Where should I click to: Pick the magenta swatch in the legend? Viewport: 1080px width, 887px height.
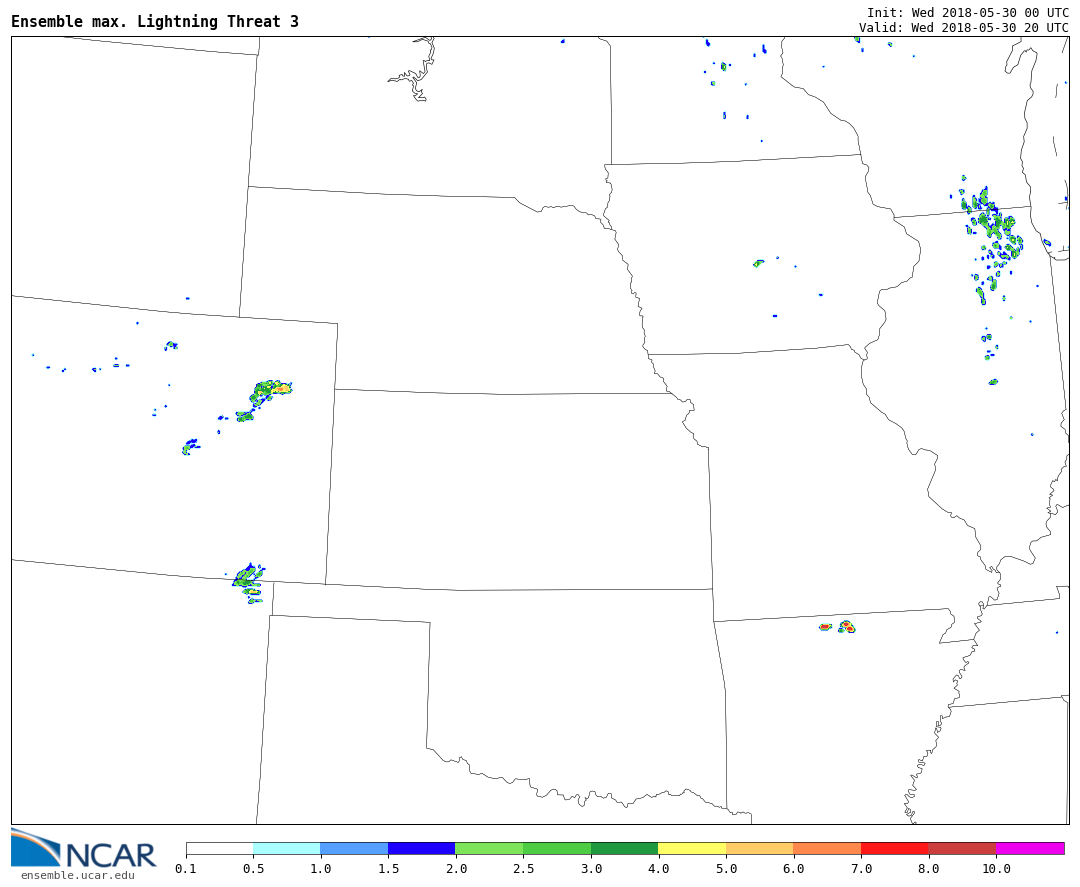1029,848
